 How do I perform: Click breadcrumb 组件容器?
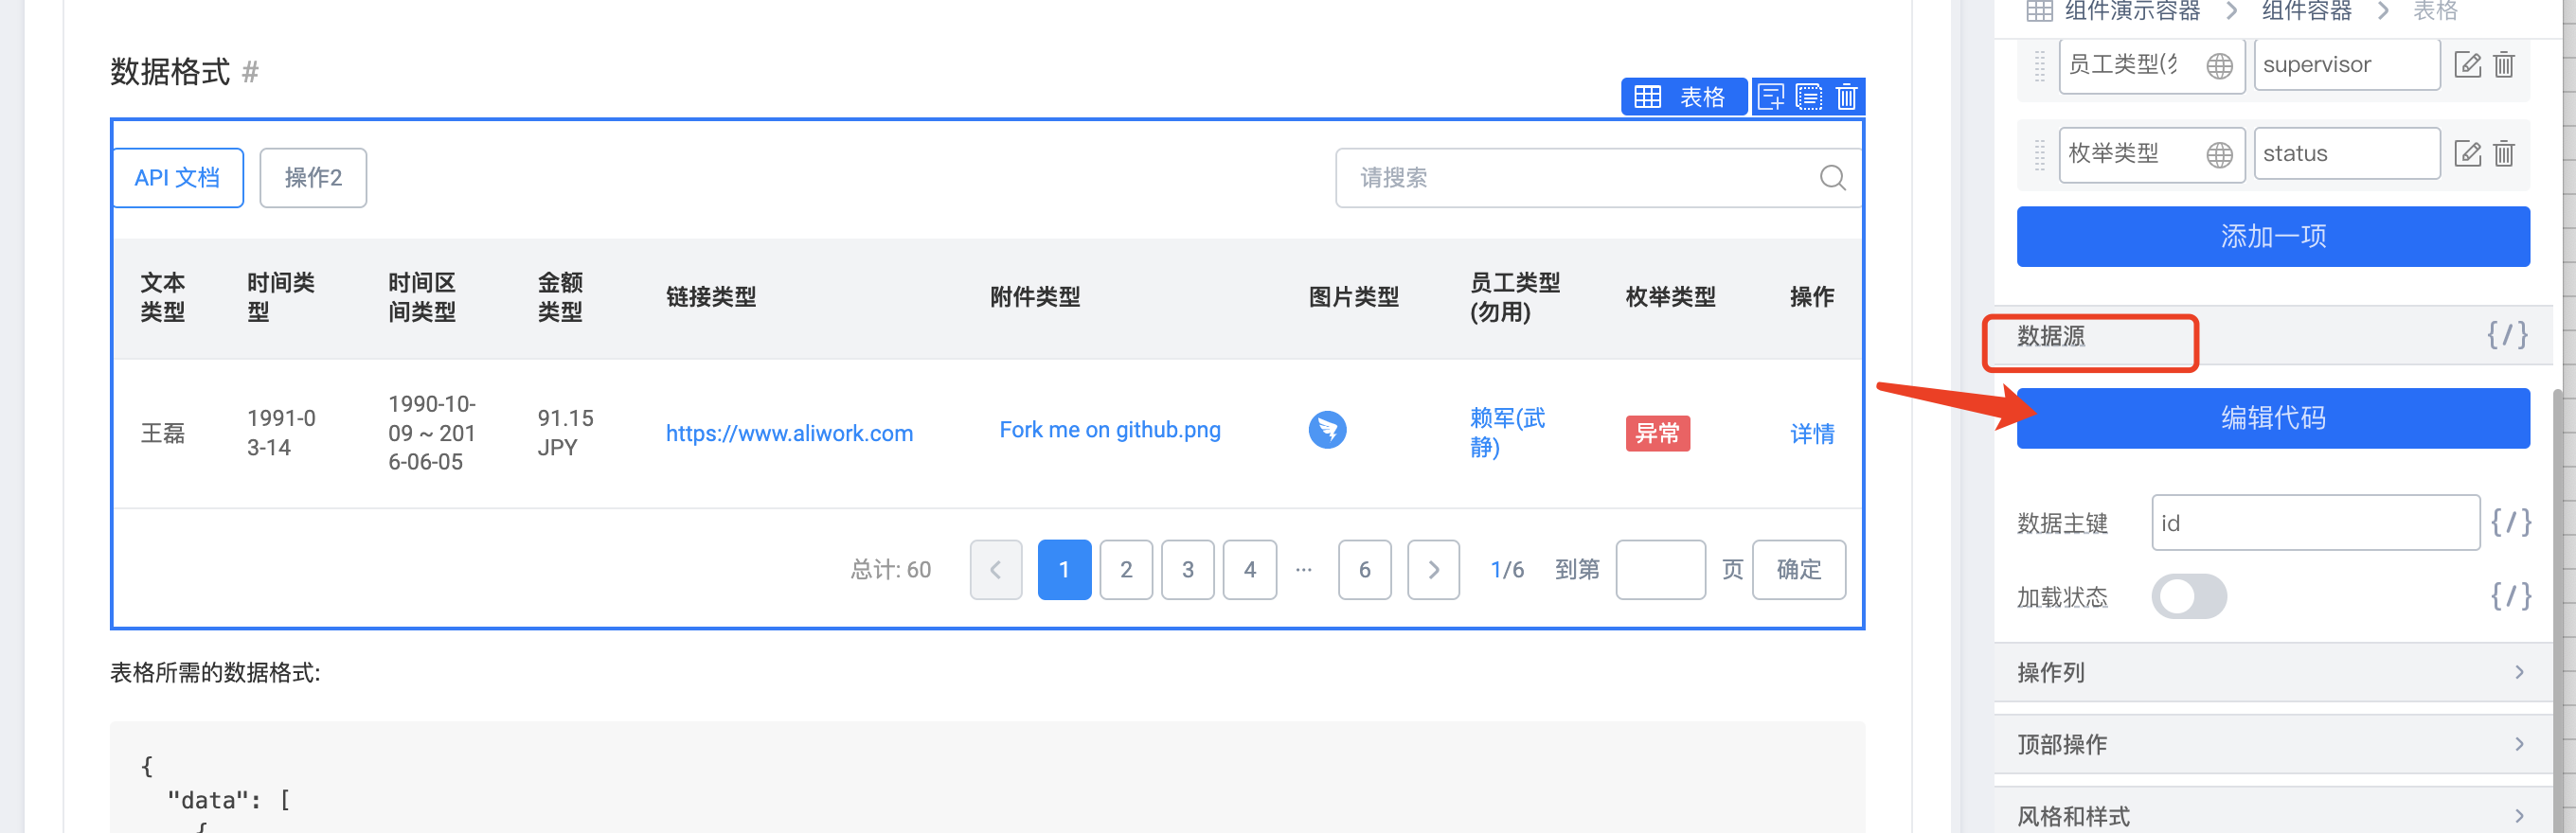(2306, 11)
